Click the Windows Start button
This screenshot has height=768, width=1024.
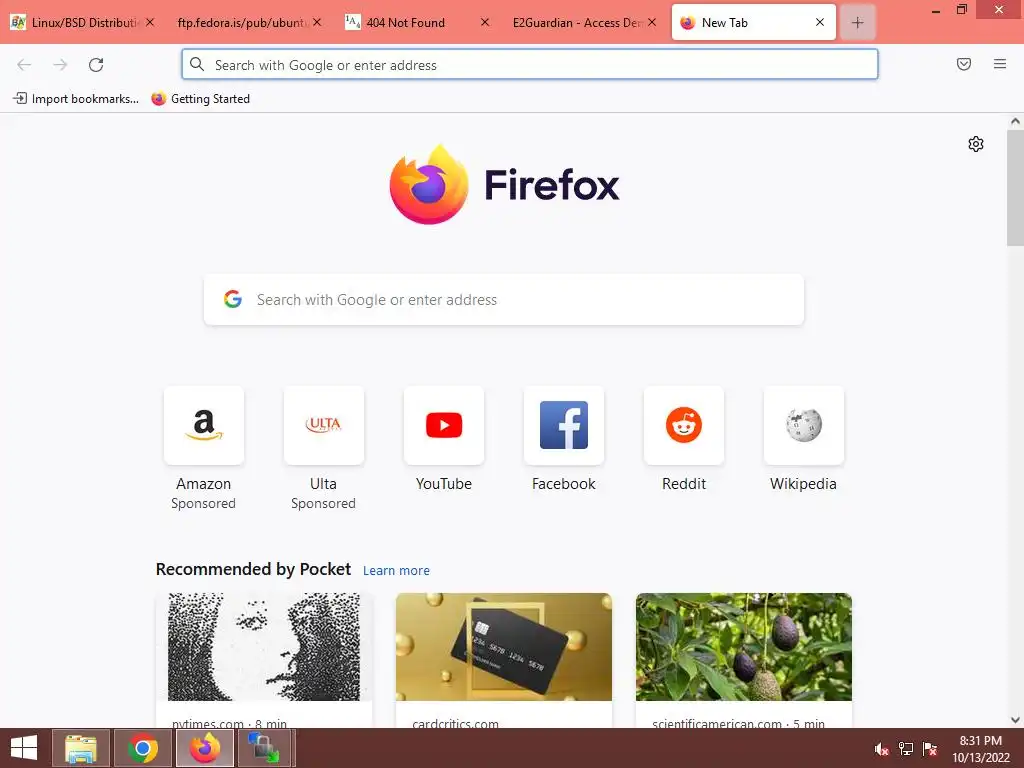click(24, 748)
